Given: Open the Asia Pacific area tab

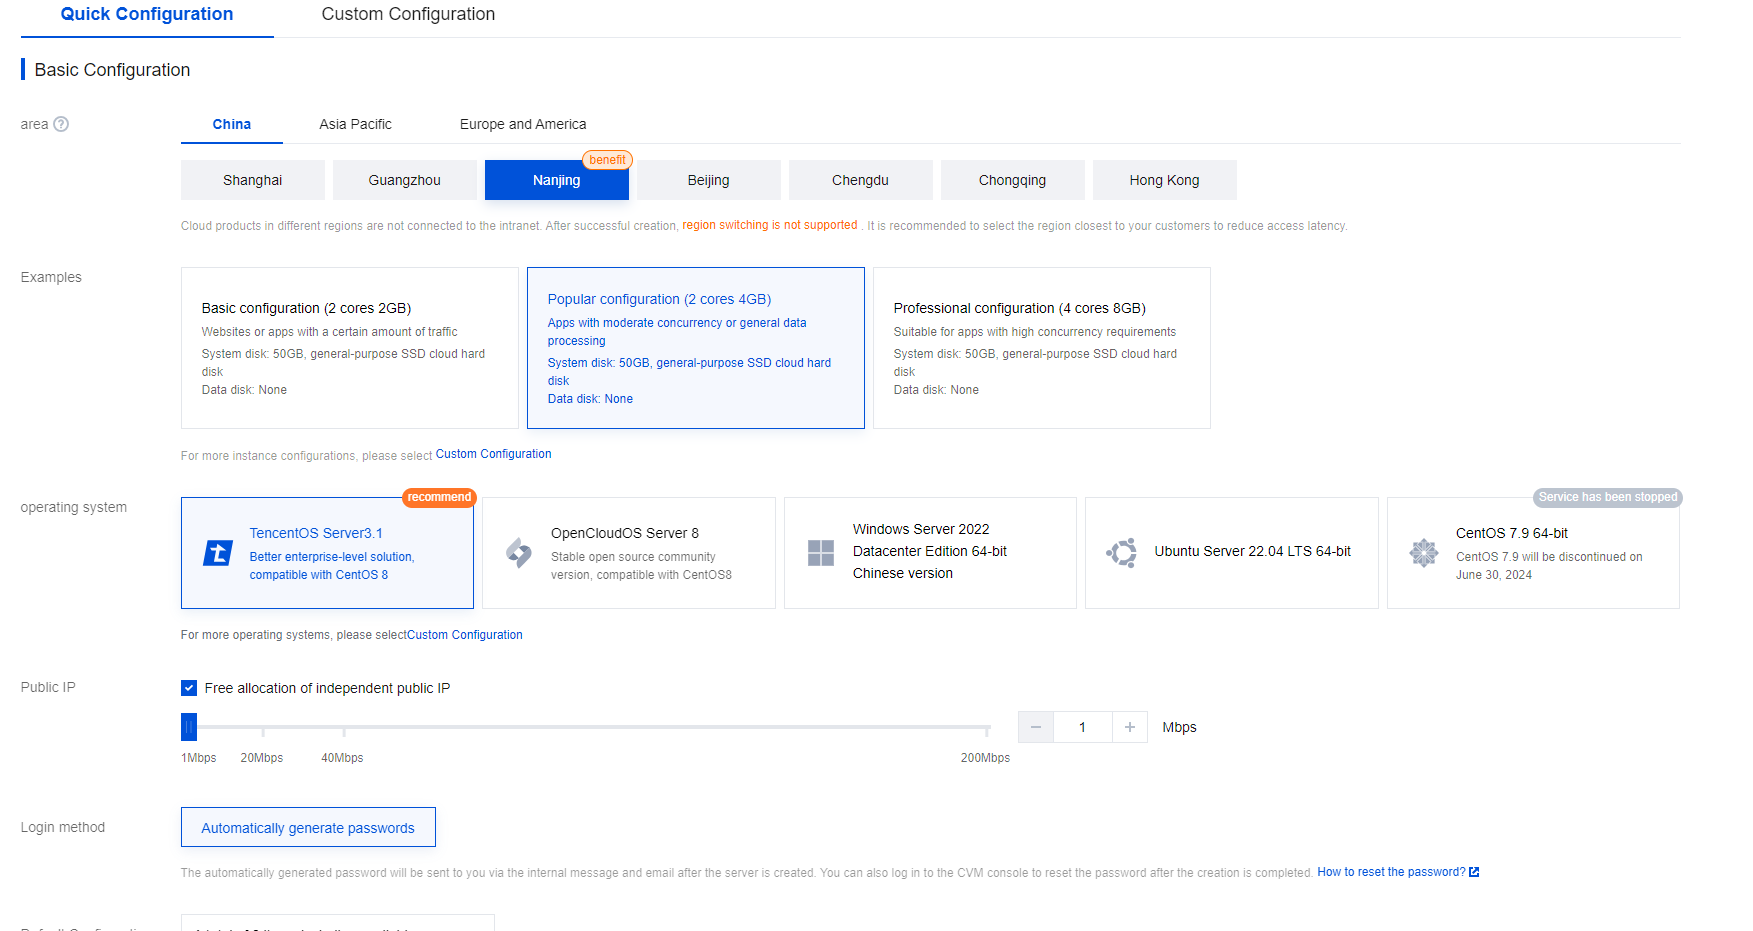Looking at the screenshot, I should [355, 124].
